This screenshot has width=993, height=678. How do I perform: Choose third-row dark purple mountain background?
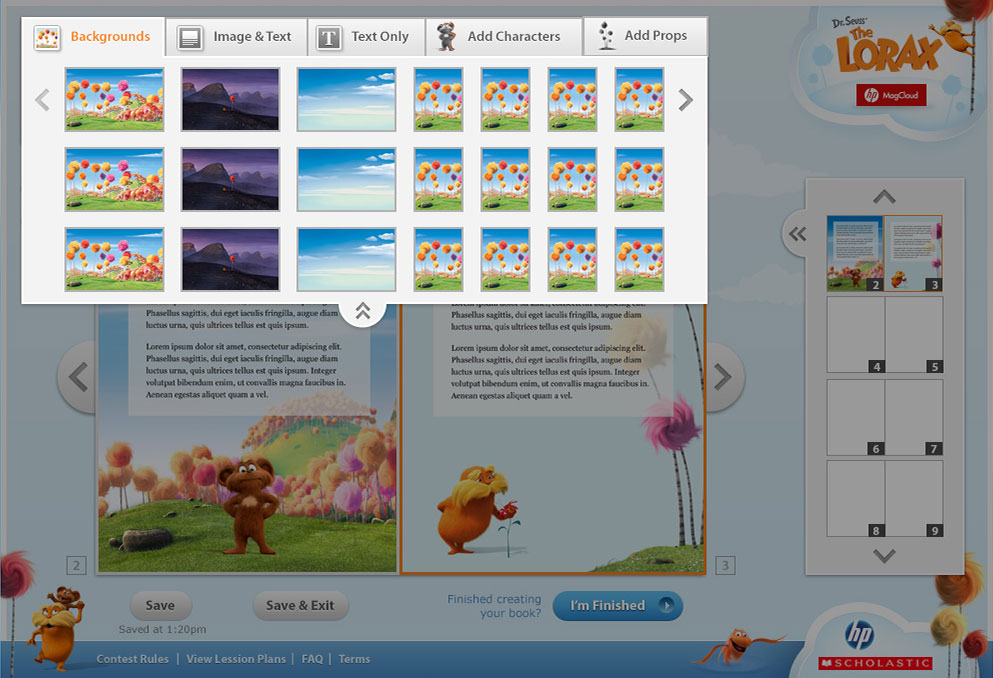pyautogui.click(x=231, y=260)
